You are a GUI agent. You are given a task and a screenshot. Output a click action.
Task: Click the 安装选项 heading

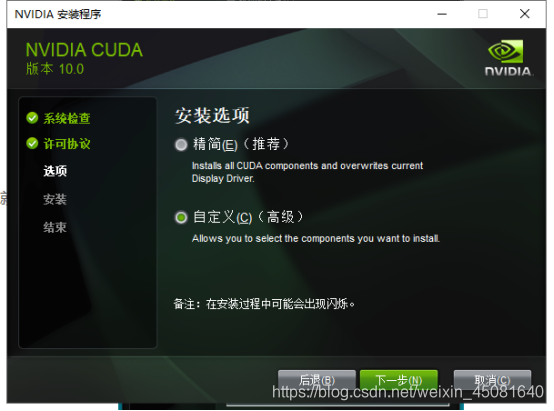[212, 116]
